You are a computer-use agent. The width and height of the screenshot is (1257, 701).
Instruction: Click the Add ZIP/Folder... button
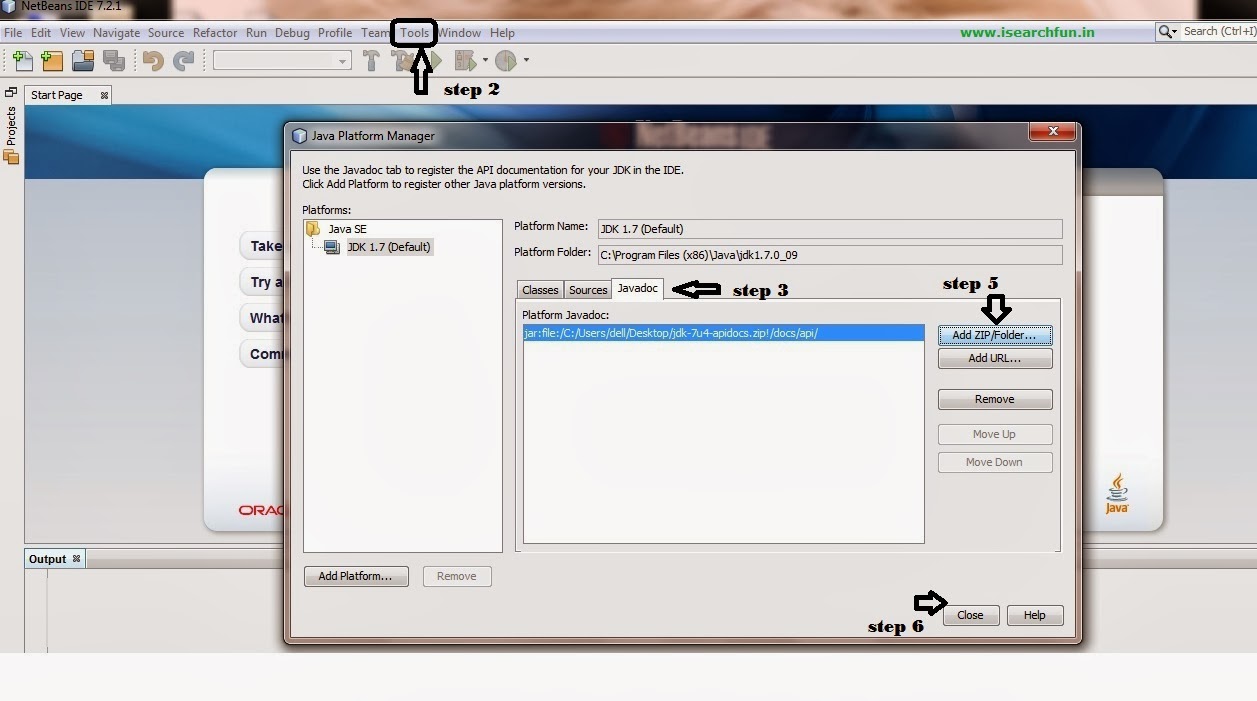[x=995, y=335]
